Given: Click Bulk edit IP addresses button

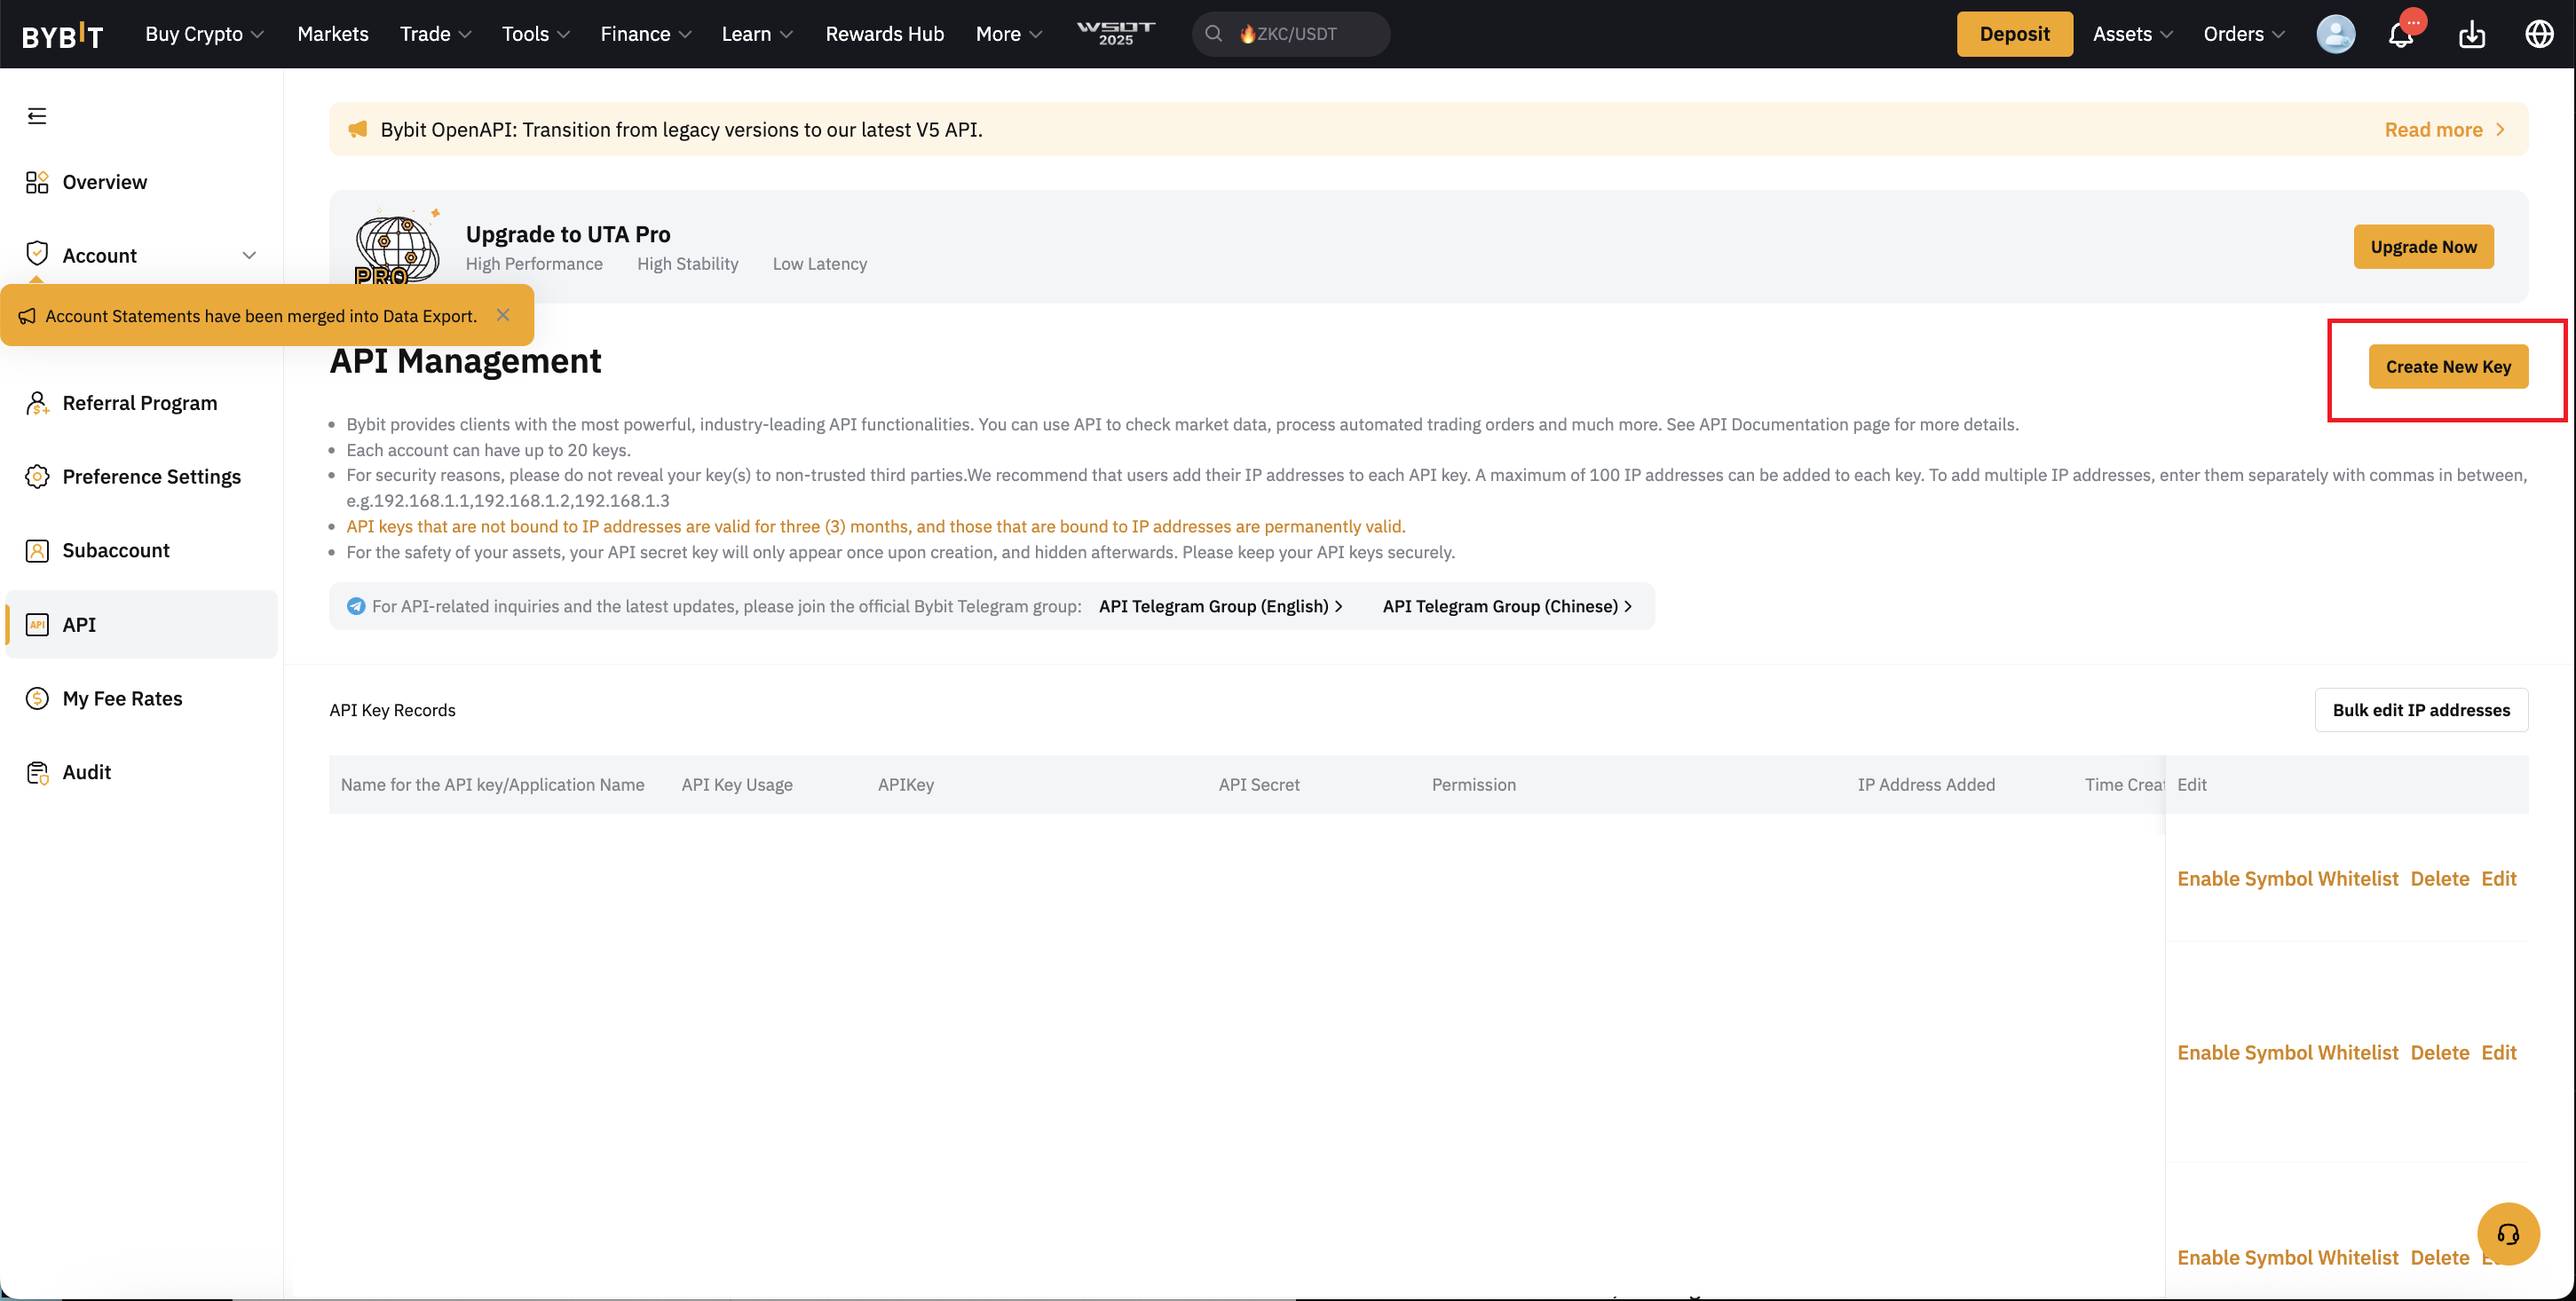Looking at the screenshot, I should 2420,709.
